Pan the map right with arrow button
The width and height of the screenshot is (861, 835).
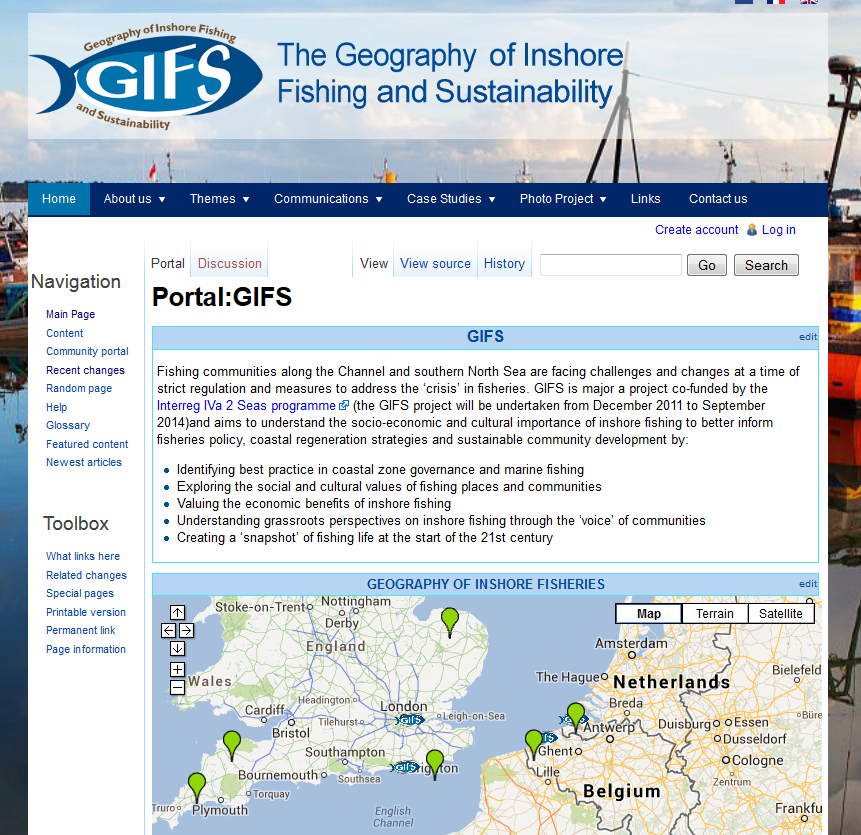(186, 631)
